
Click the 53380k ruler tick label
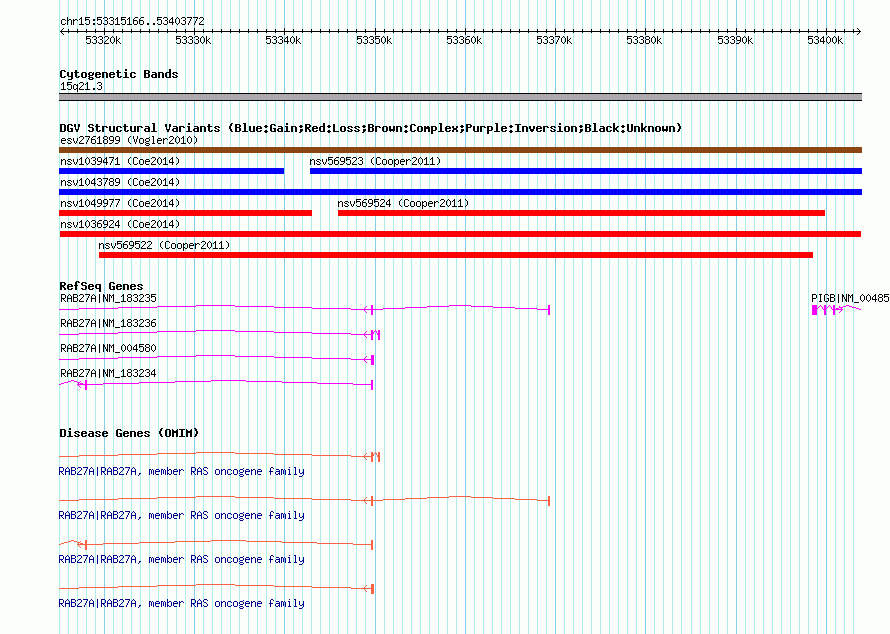tap(645, 41)
